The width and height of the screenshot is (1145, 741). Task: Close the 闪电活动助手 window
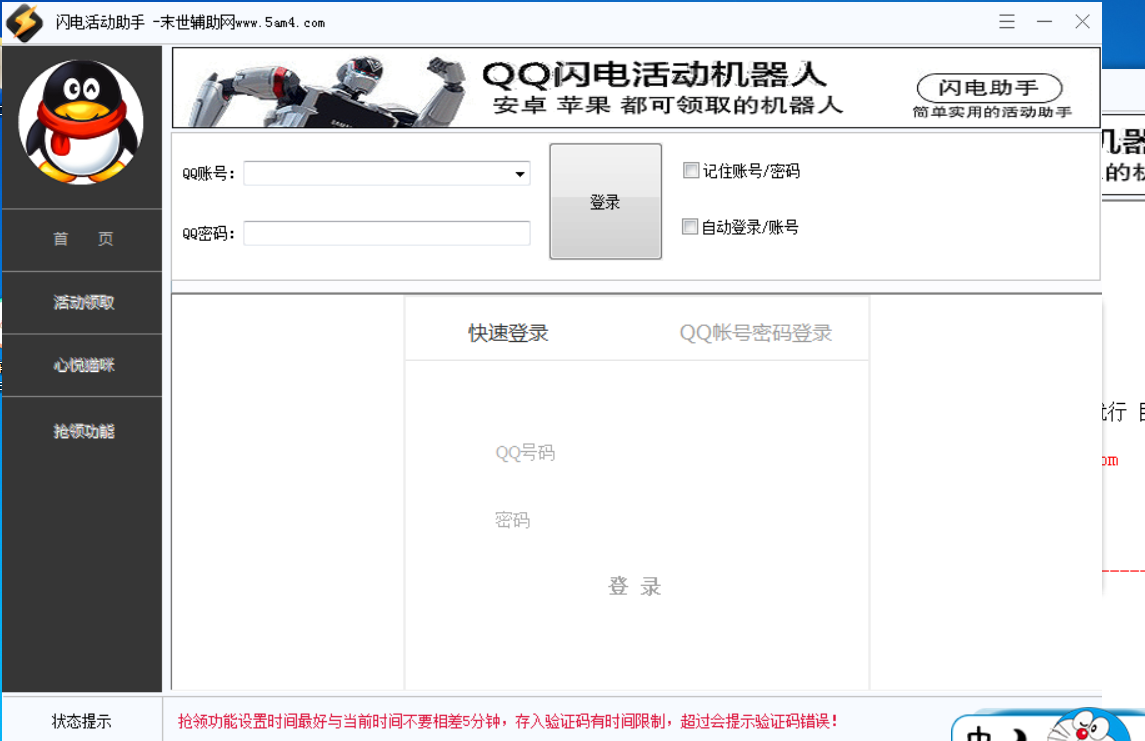(x=1082, y=22)
